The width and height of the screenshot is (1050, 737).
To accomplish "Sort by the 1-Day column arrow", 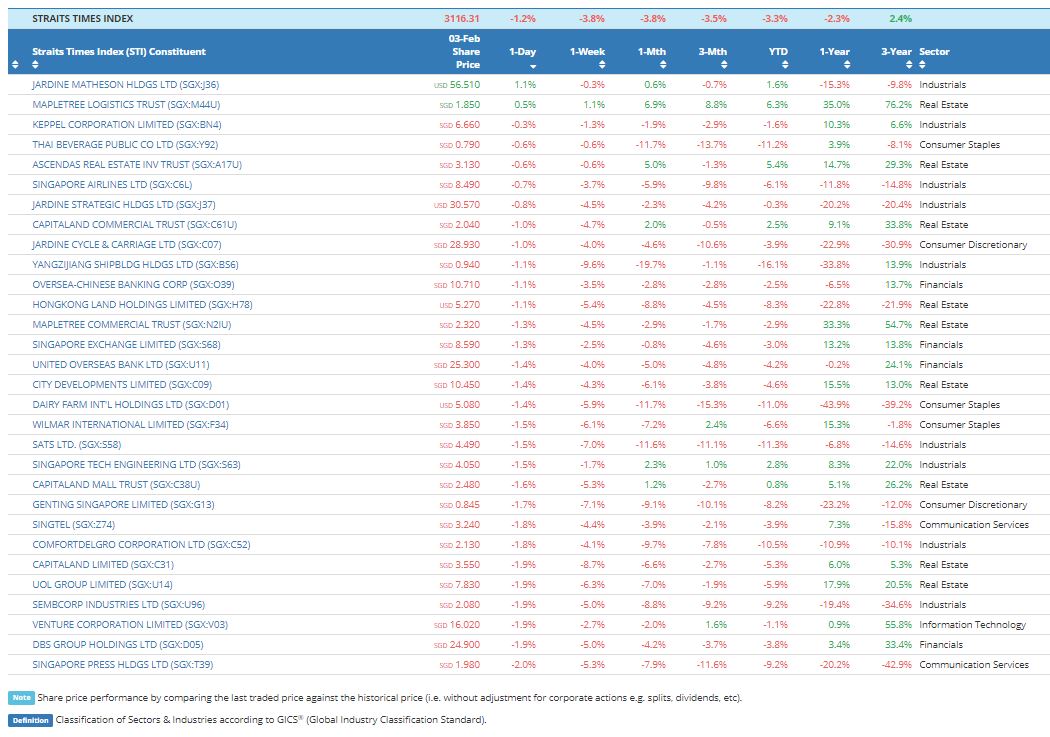I will click(533, 66).
